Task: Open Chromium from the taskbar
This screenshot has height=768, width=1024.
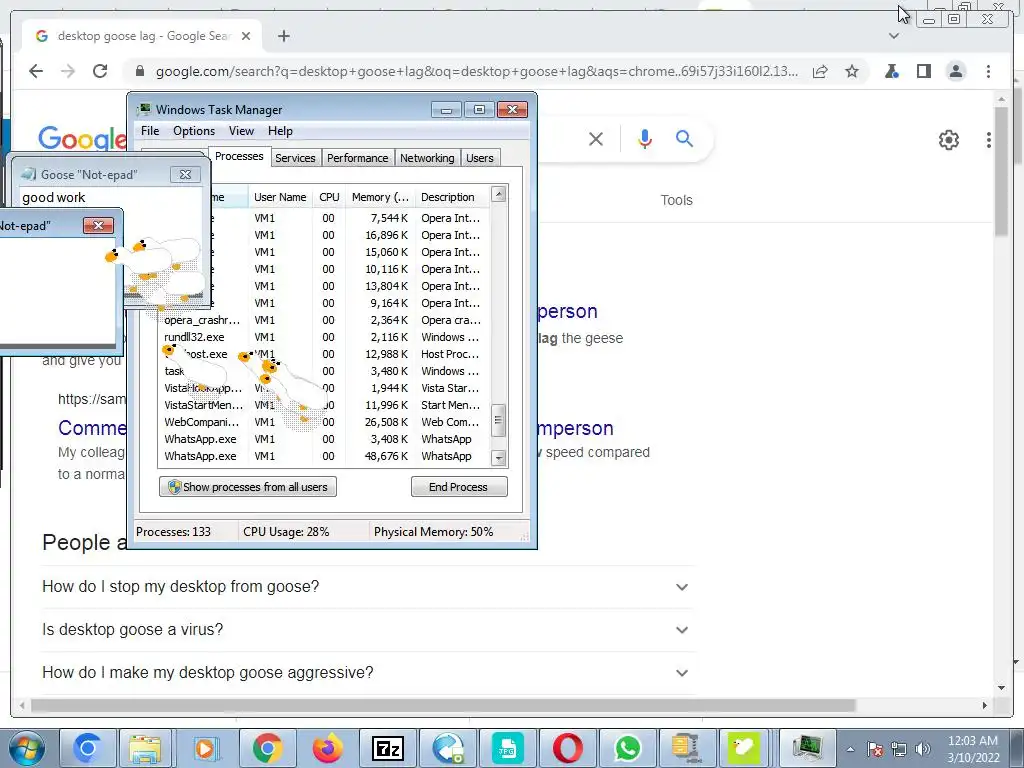Action: pos(87,748)
